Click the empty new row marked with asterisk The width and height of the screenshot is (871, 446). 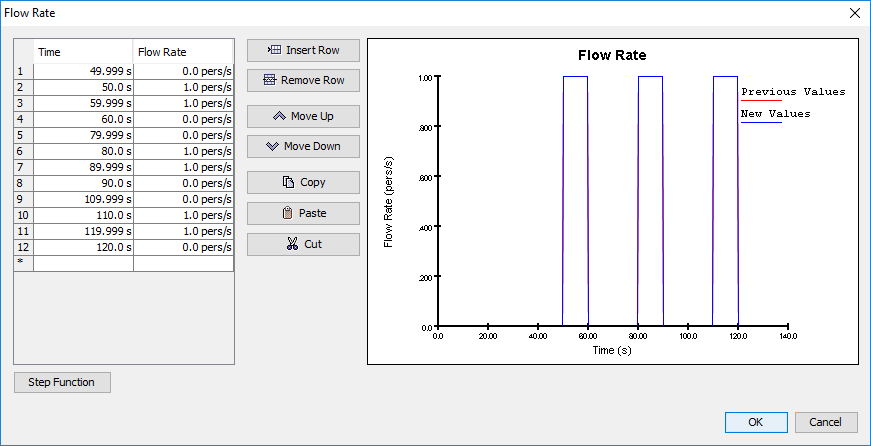[123, 263]
